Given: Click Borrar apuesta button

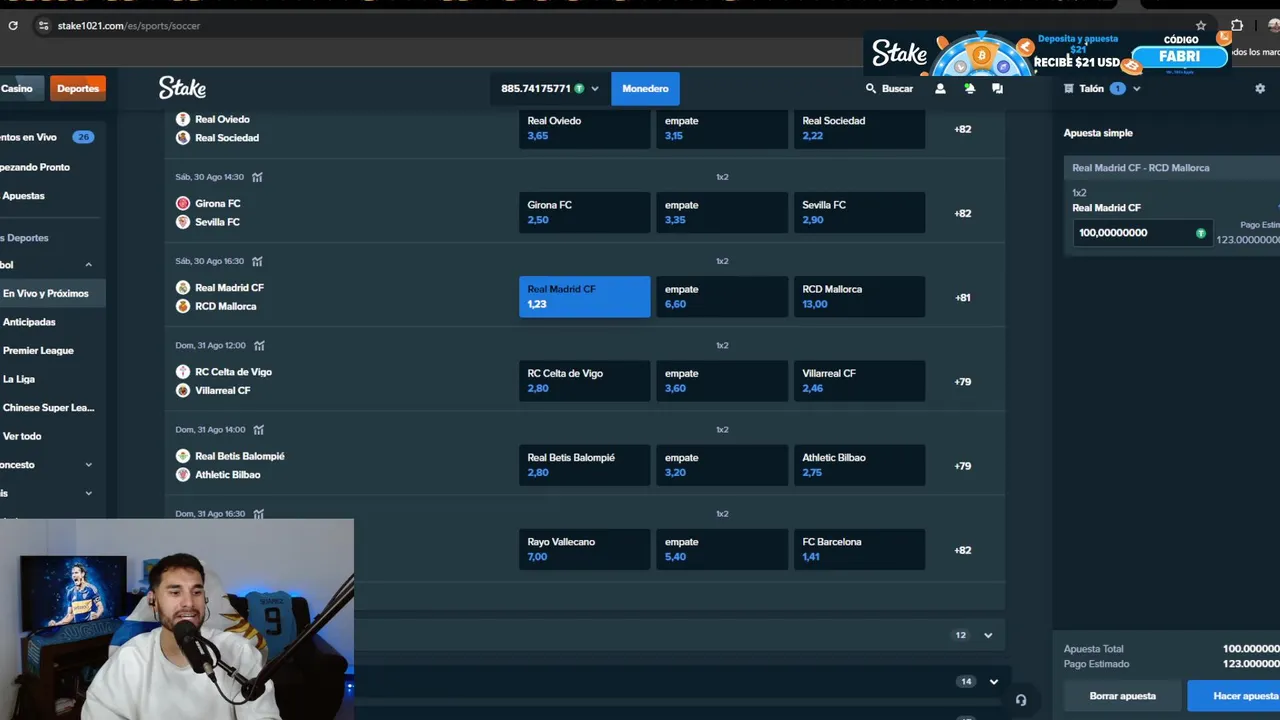Looking at the screenshot, I should (x=1122, y=696).
